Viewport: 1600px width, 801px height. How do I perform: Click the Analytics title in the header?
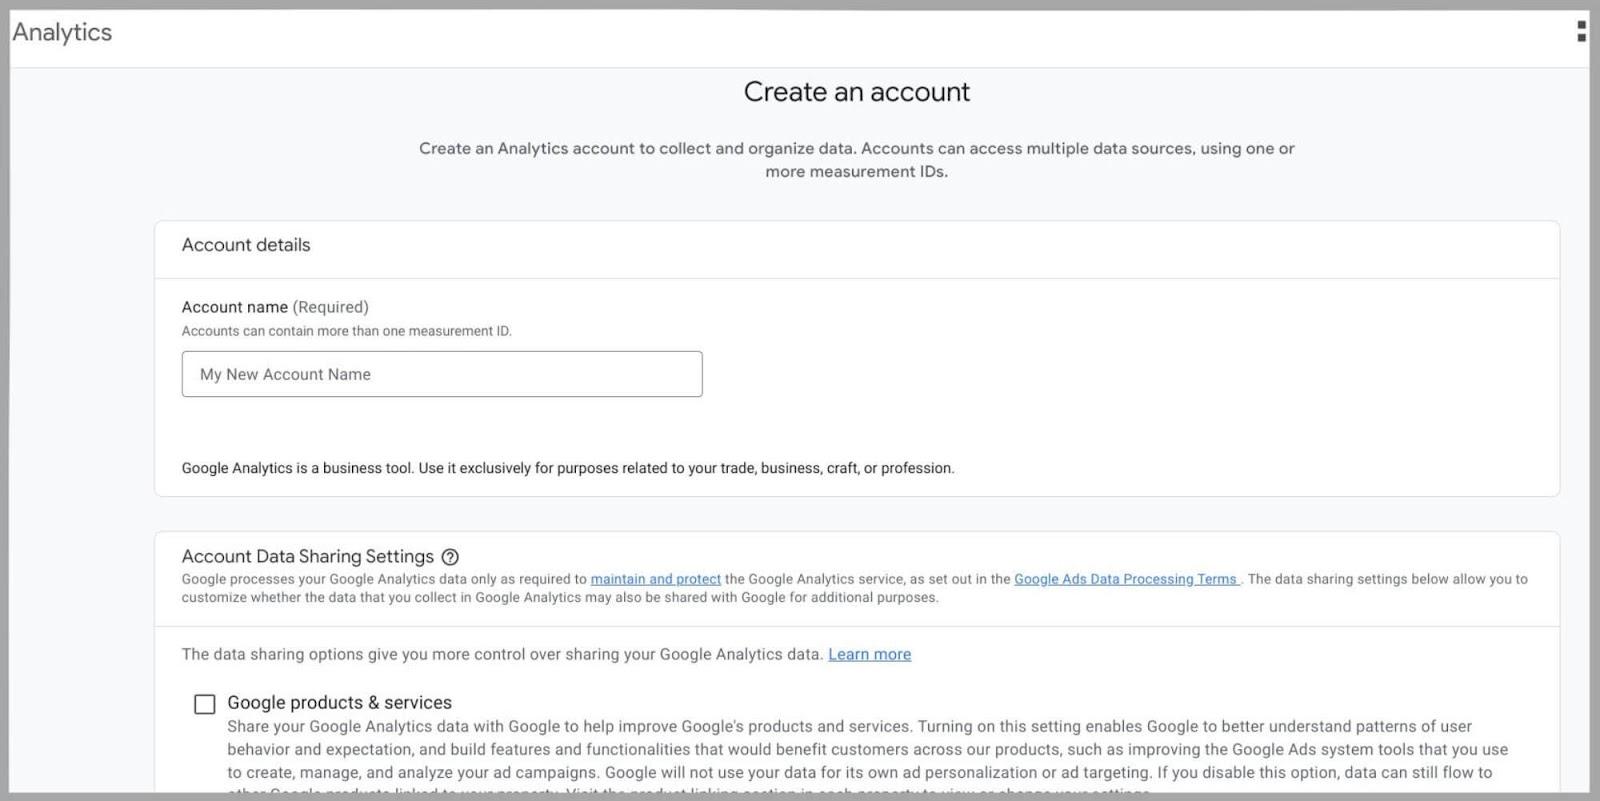tap(62, 32)
